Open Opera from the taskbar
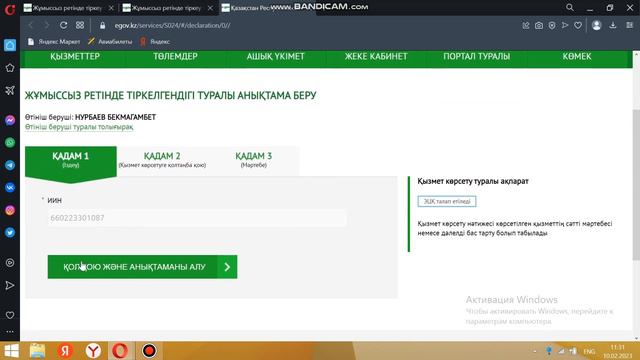This screenshot has width=640, height=360. click(x=120, y=351)
